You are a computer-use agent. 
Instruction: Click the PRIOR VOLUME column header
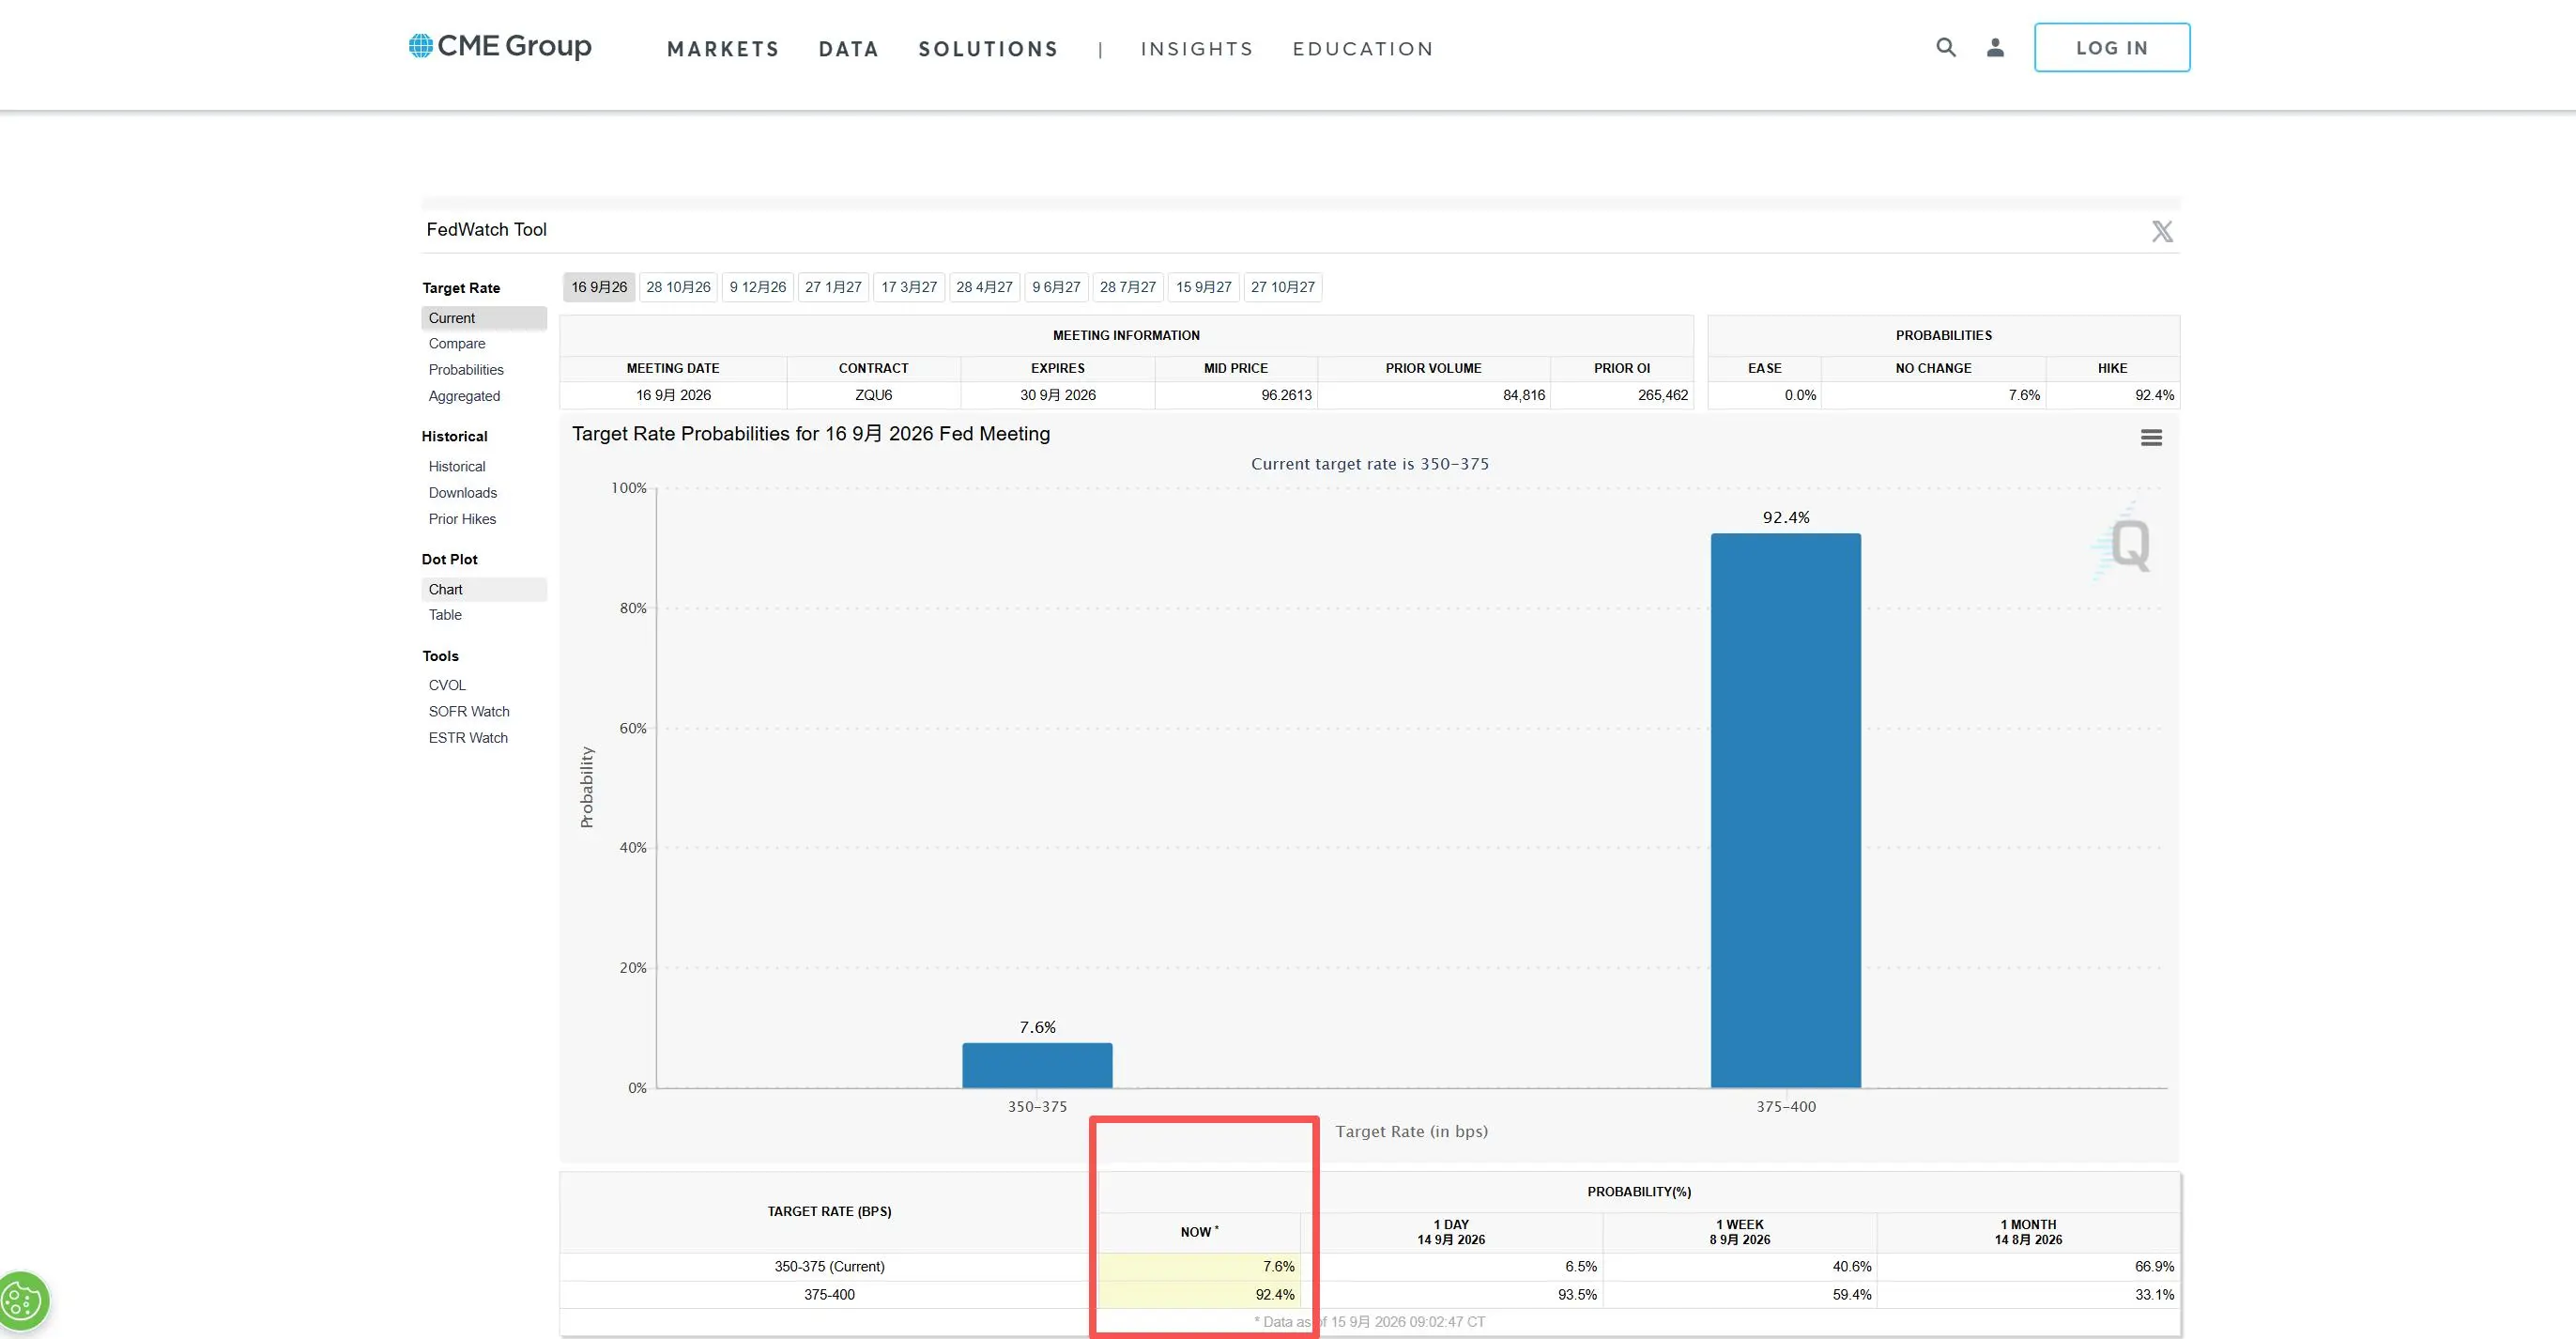point(1433,368)
